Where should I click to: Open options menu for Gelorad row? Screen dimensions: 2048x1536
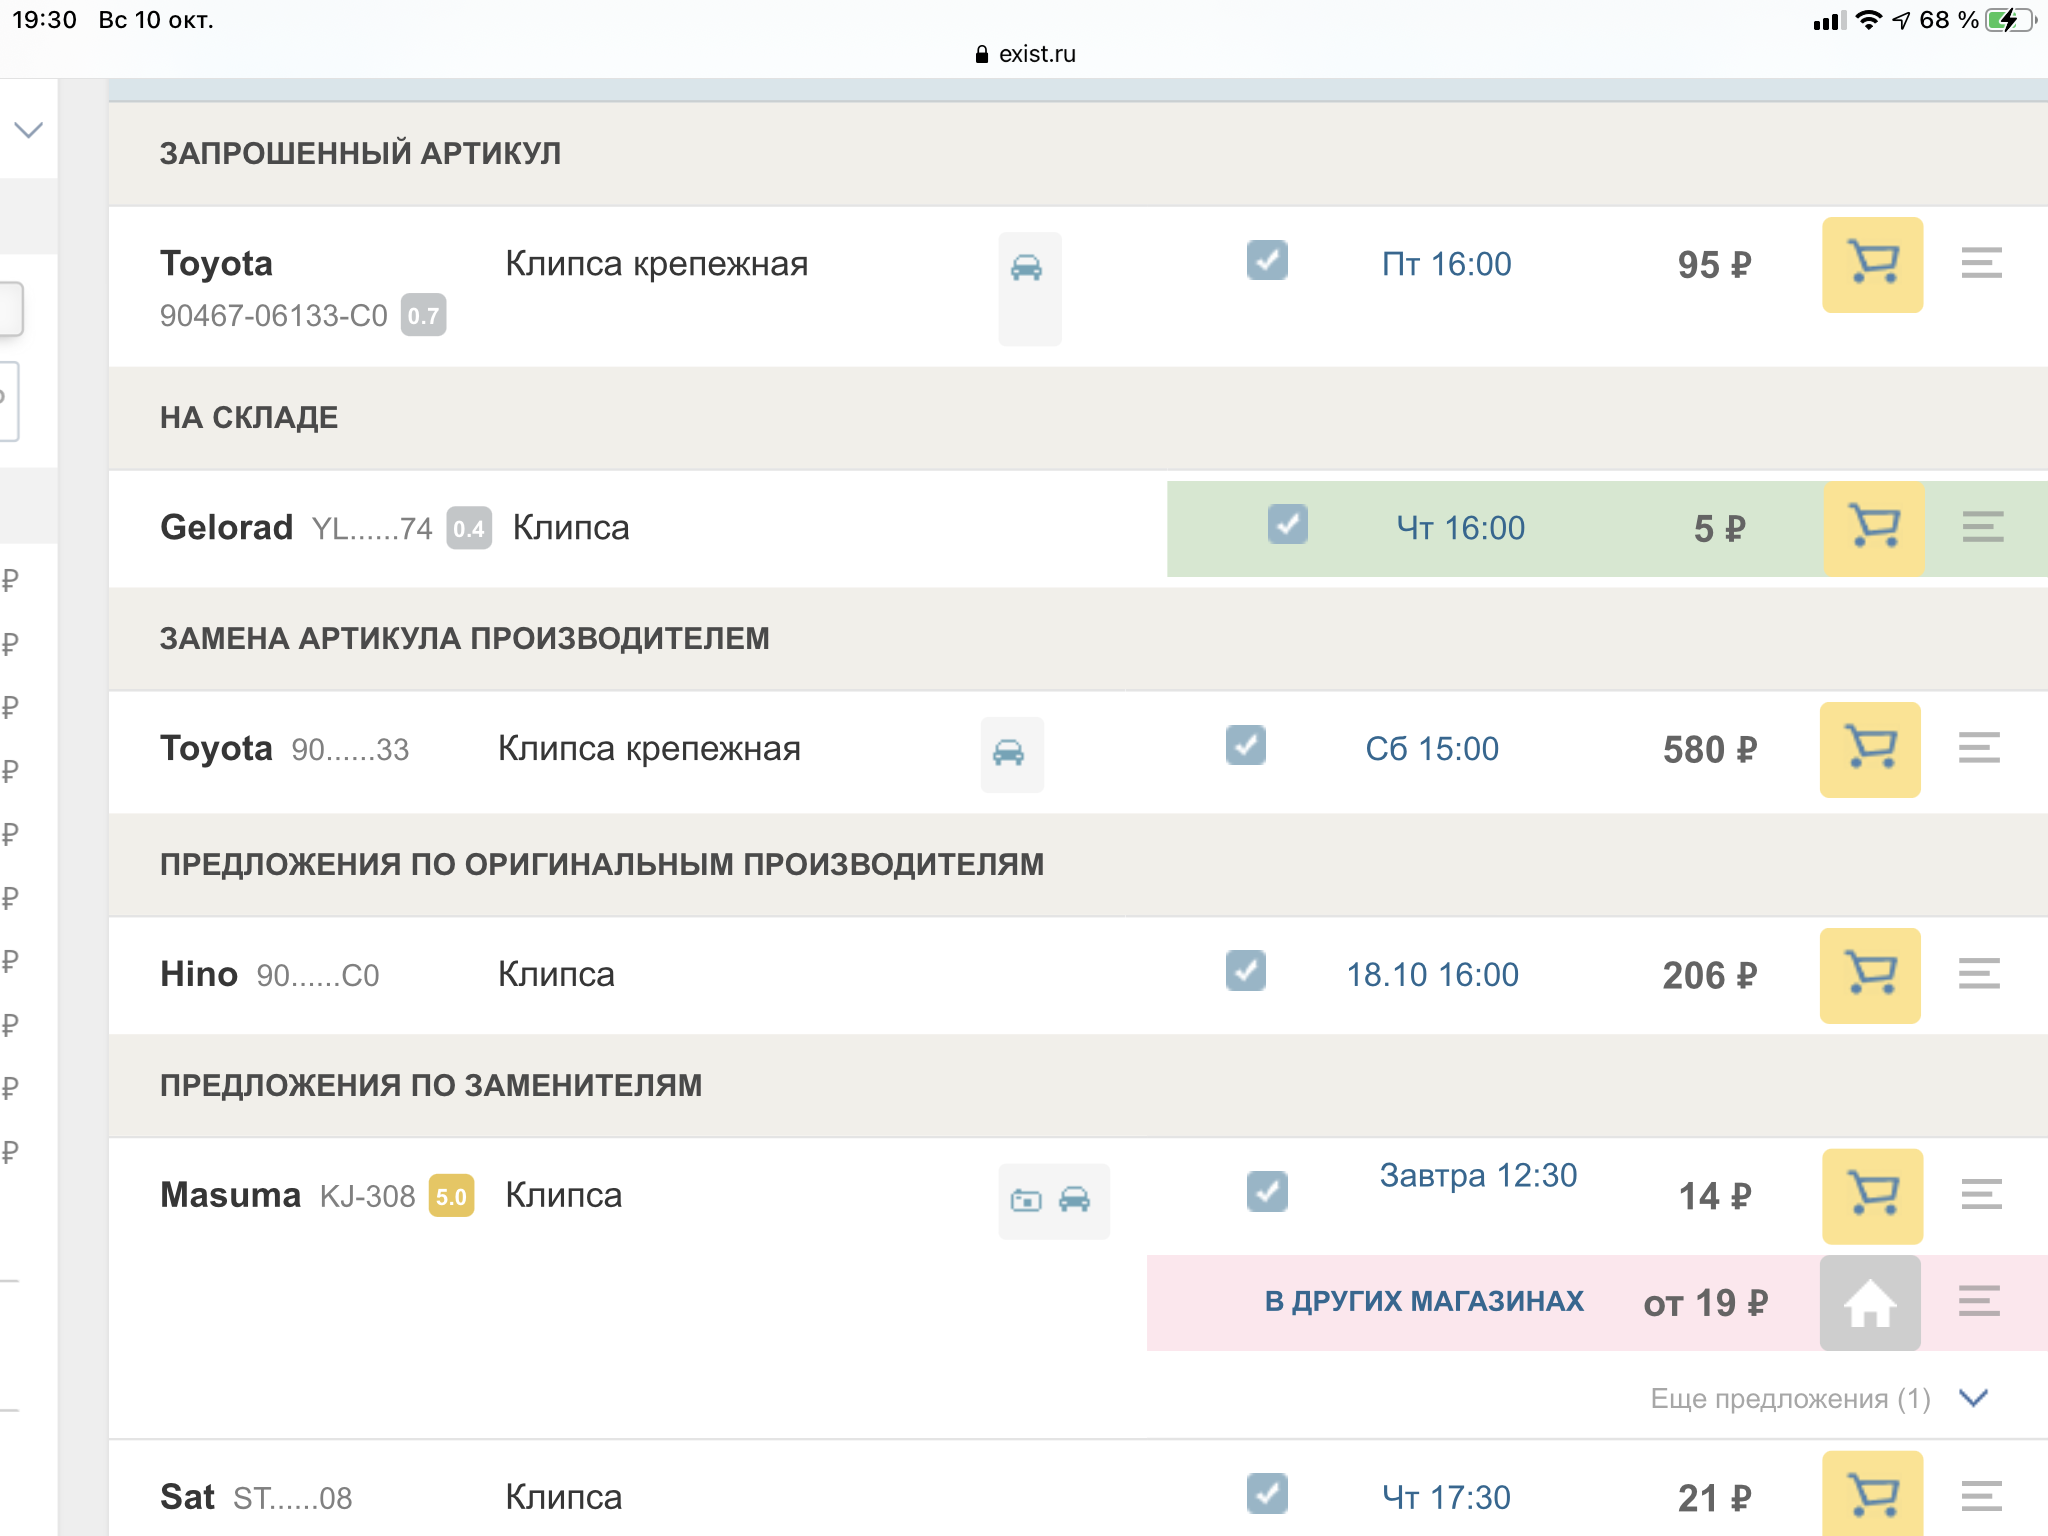pyautogui.click(x=1983, y=526)
